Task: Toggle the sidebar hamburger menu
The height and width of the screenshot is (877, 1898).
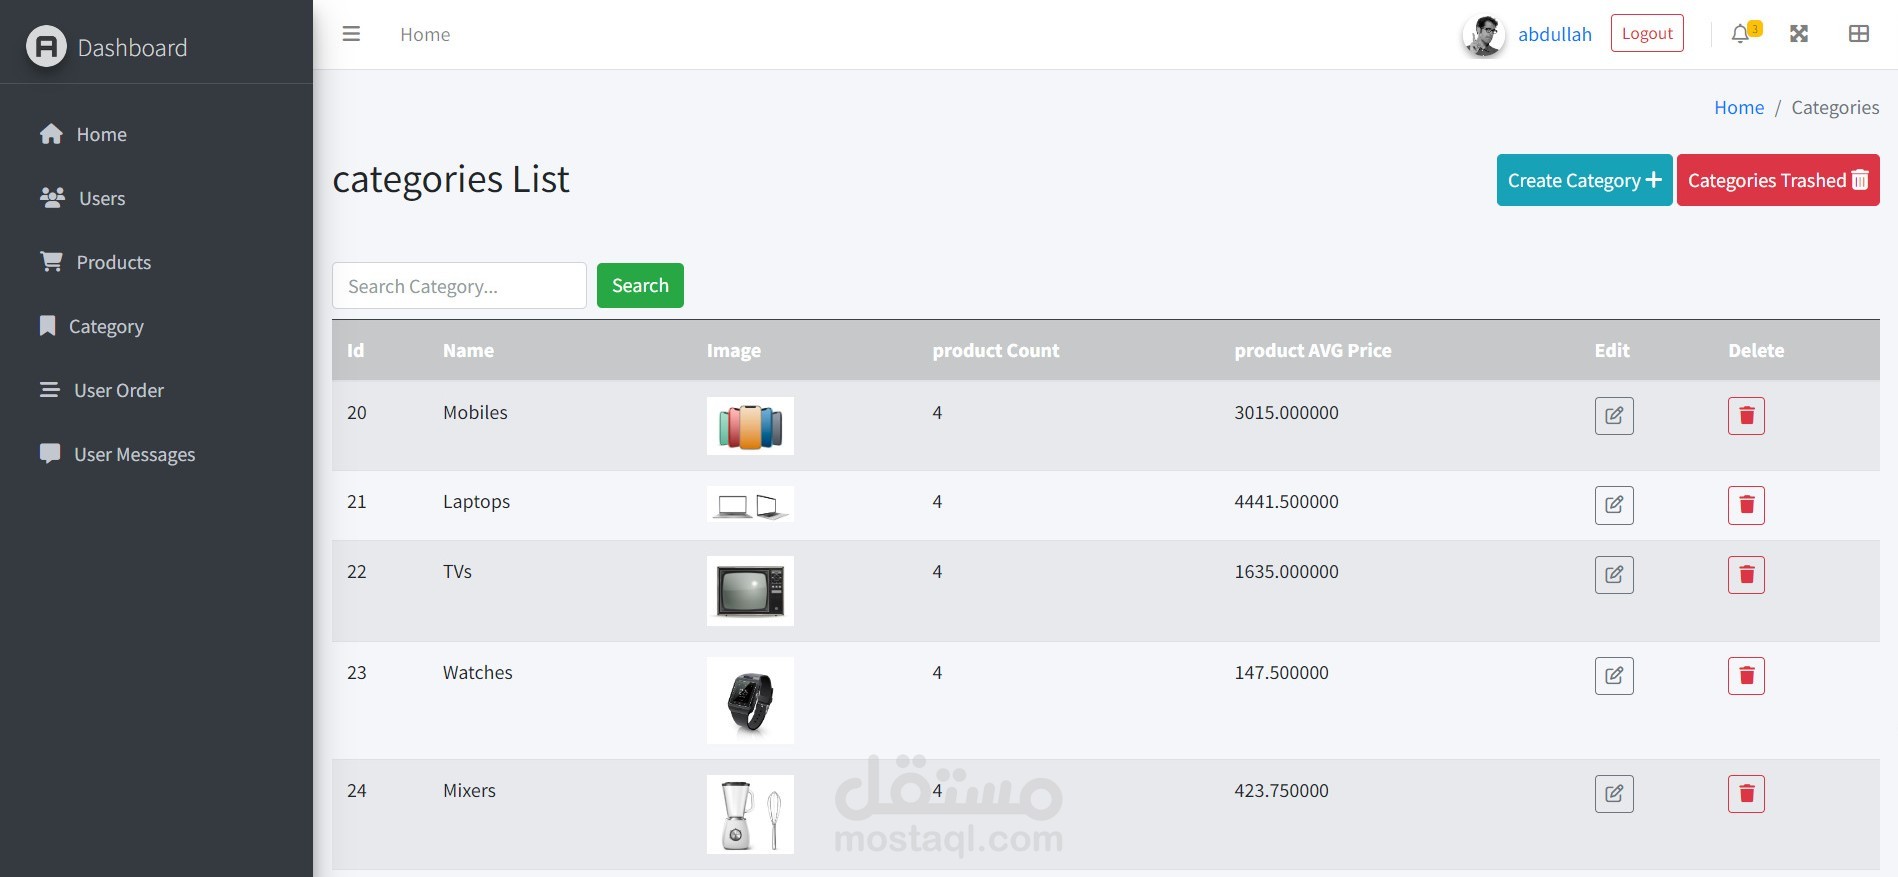Action: coord(351,34)
